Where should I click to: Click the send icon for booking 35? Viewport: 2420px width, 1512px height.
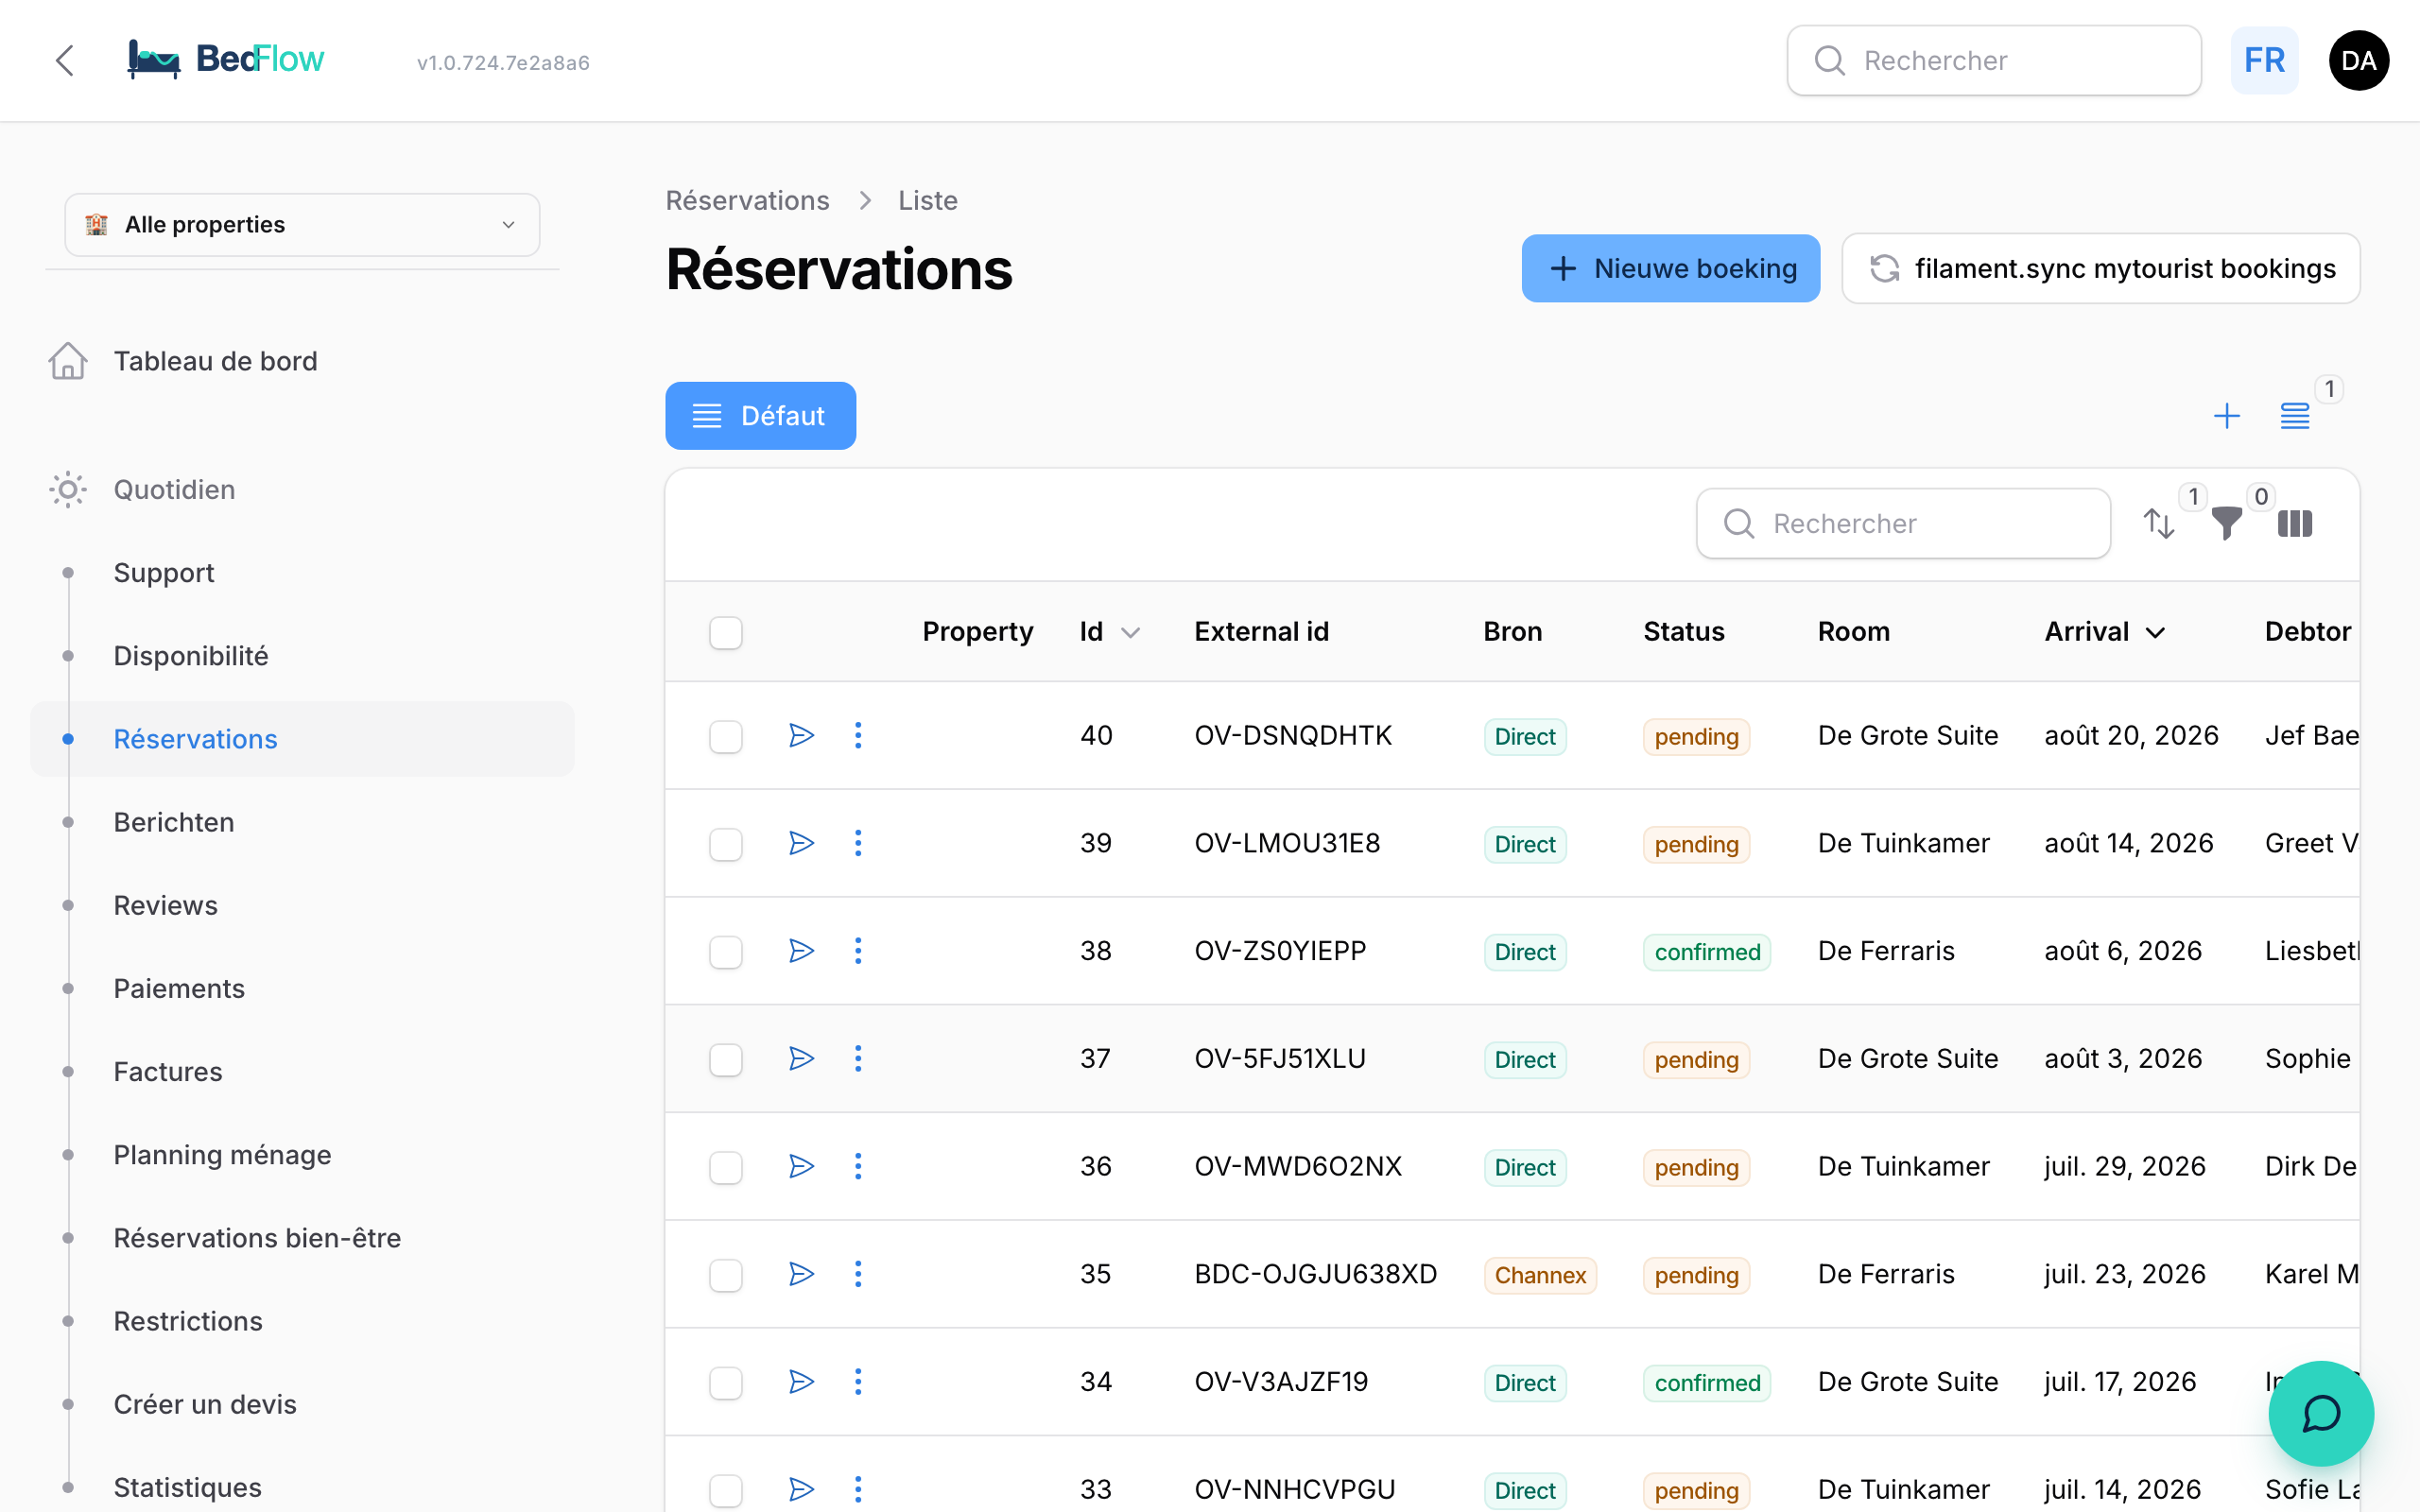click(x=801, y=1274)
